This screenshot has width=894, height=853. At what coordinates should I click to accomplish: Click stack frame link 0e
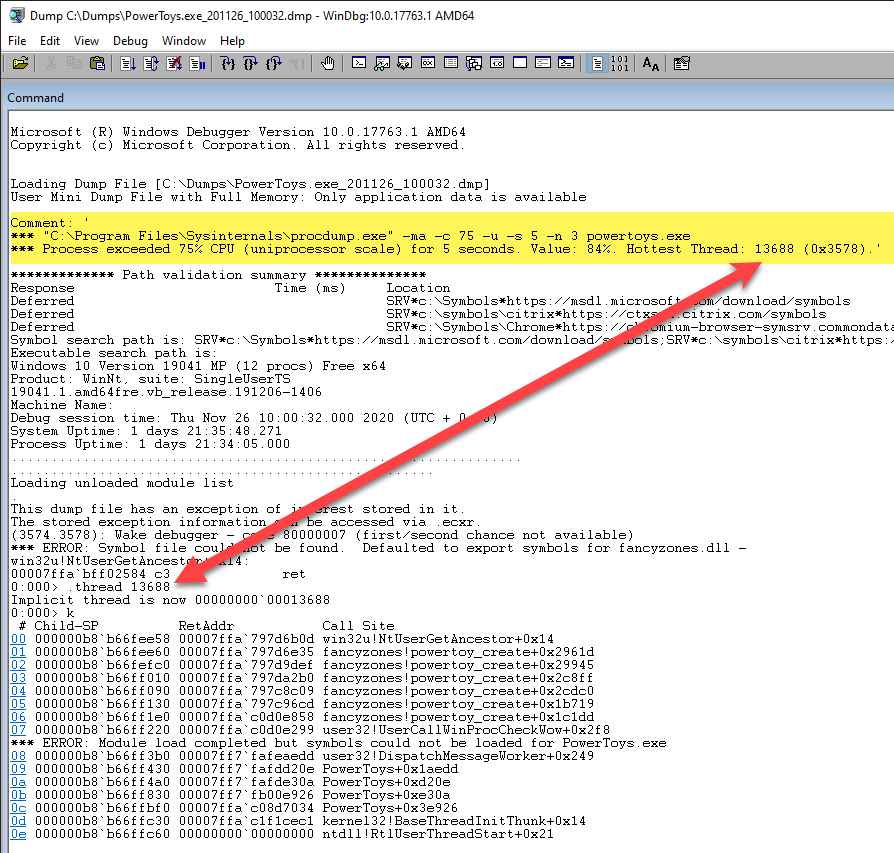[18, 834]
